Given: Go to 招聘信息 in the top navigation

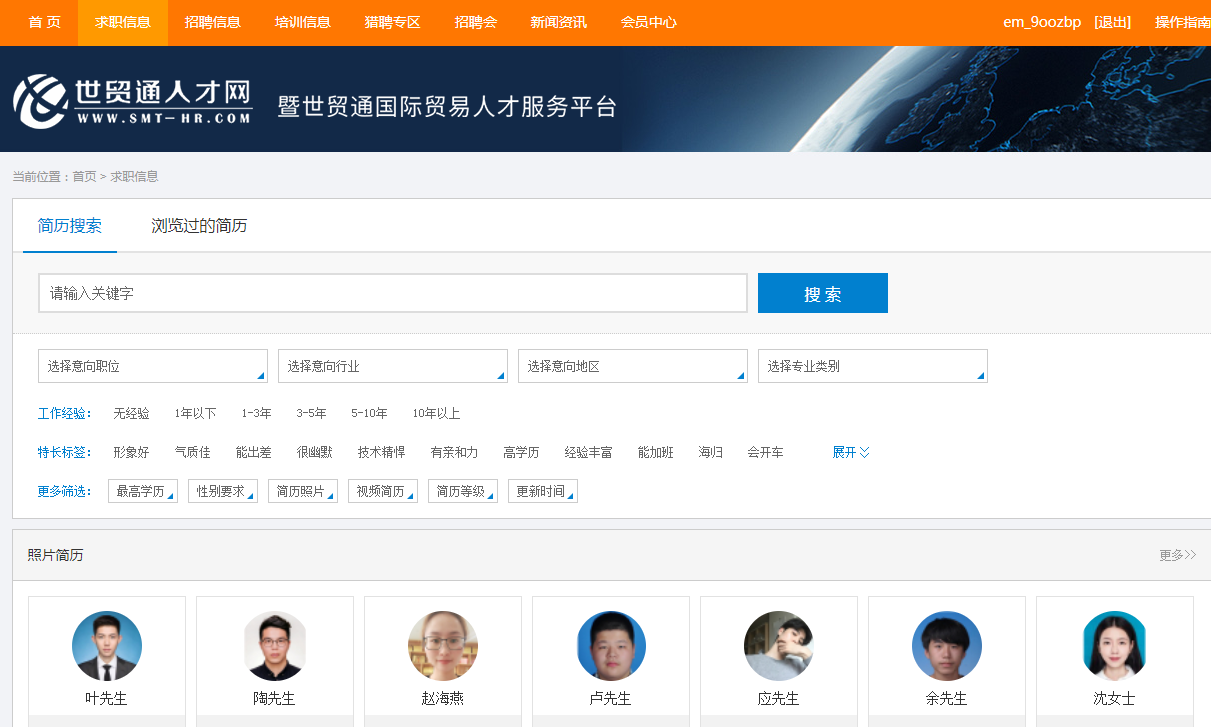Looking at the screenshot, I should point(213,22).
